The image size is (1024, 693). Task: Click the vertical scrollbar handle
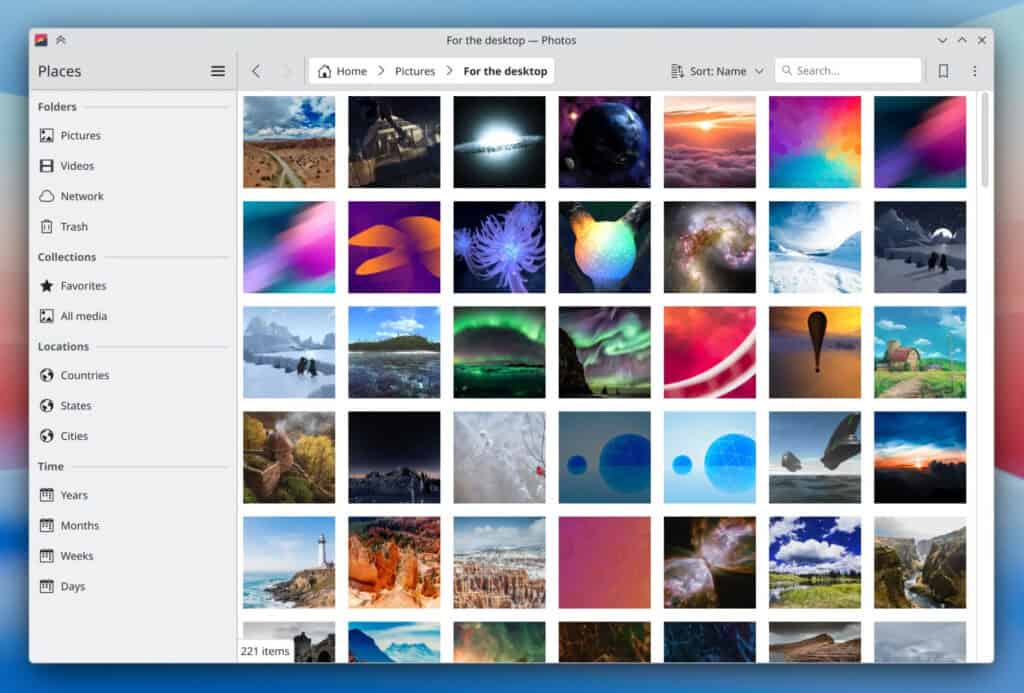click(985, 139)
